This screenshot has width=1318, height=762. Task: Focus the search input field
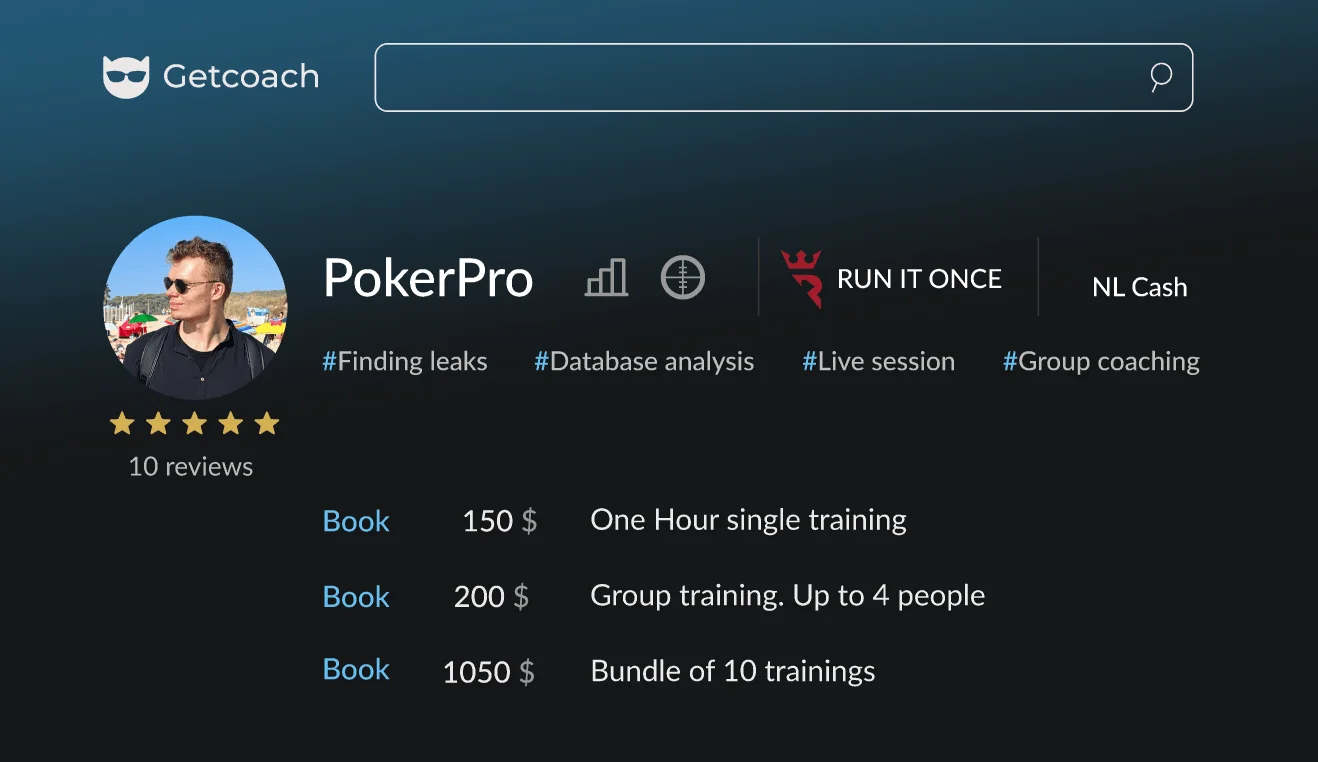(760, 77)
